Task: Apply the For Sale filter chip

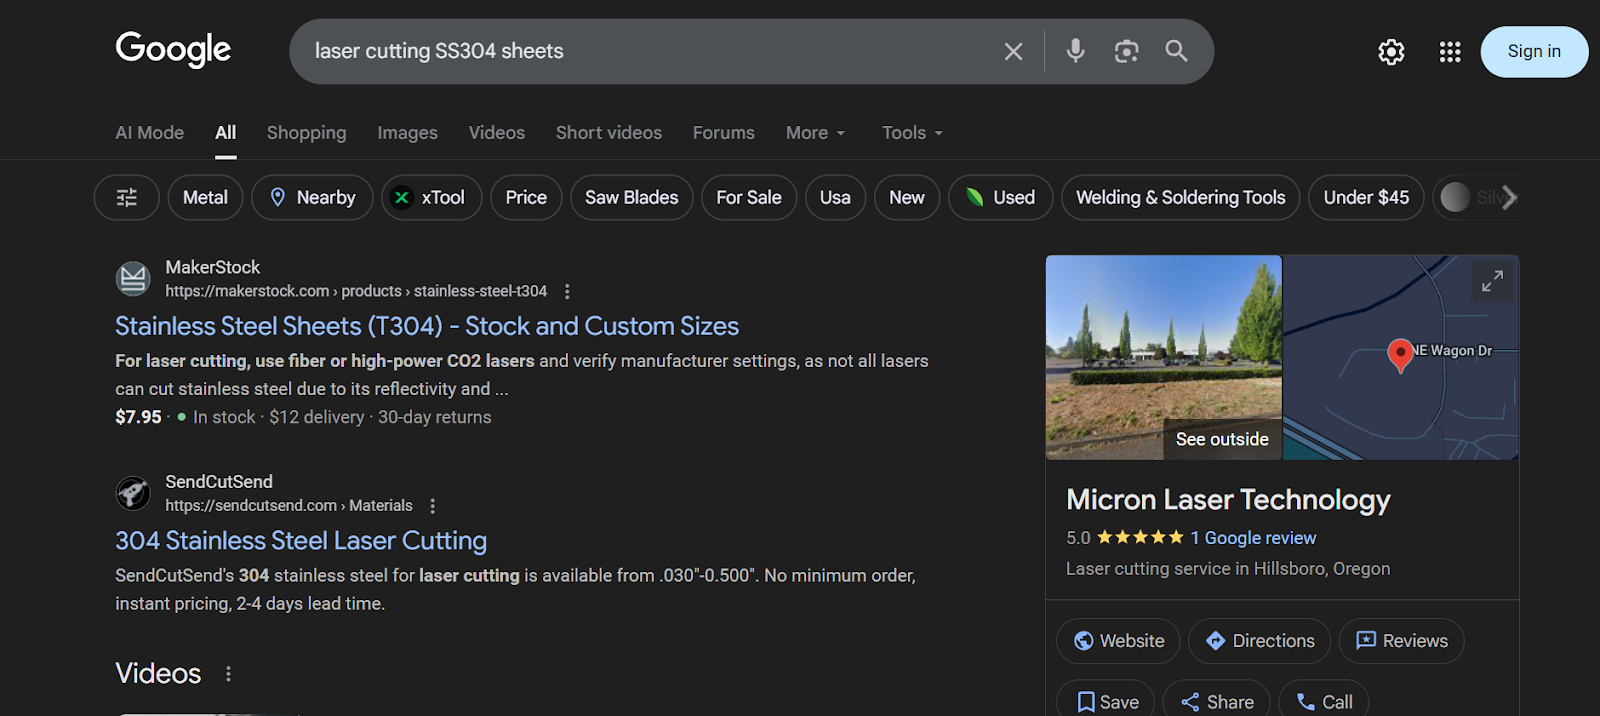Action: [749, 198]
